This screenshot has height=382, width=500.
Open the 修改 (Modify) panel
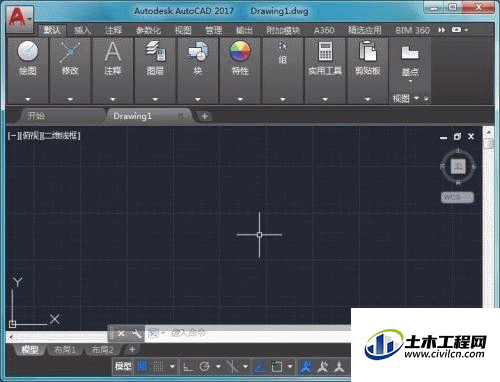tap(70, 57)
